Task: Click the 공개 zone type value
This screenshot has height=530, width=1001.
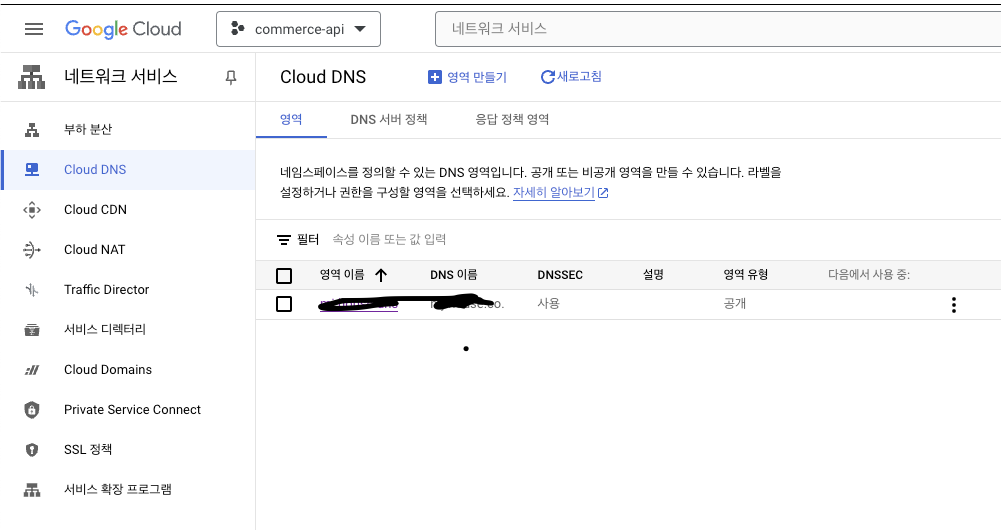Action: point(735,303)
